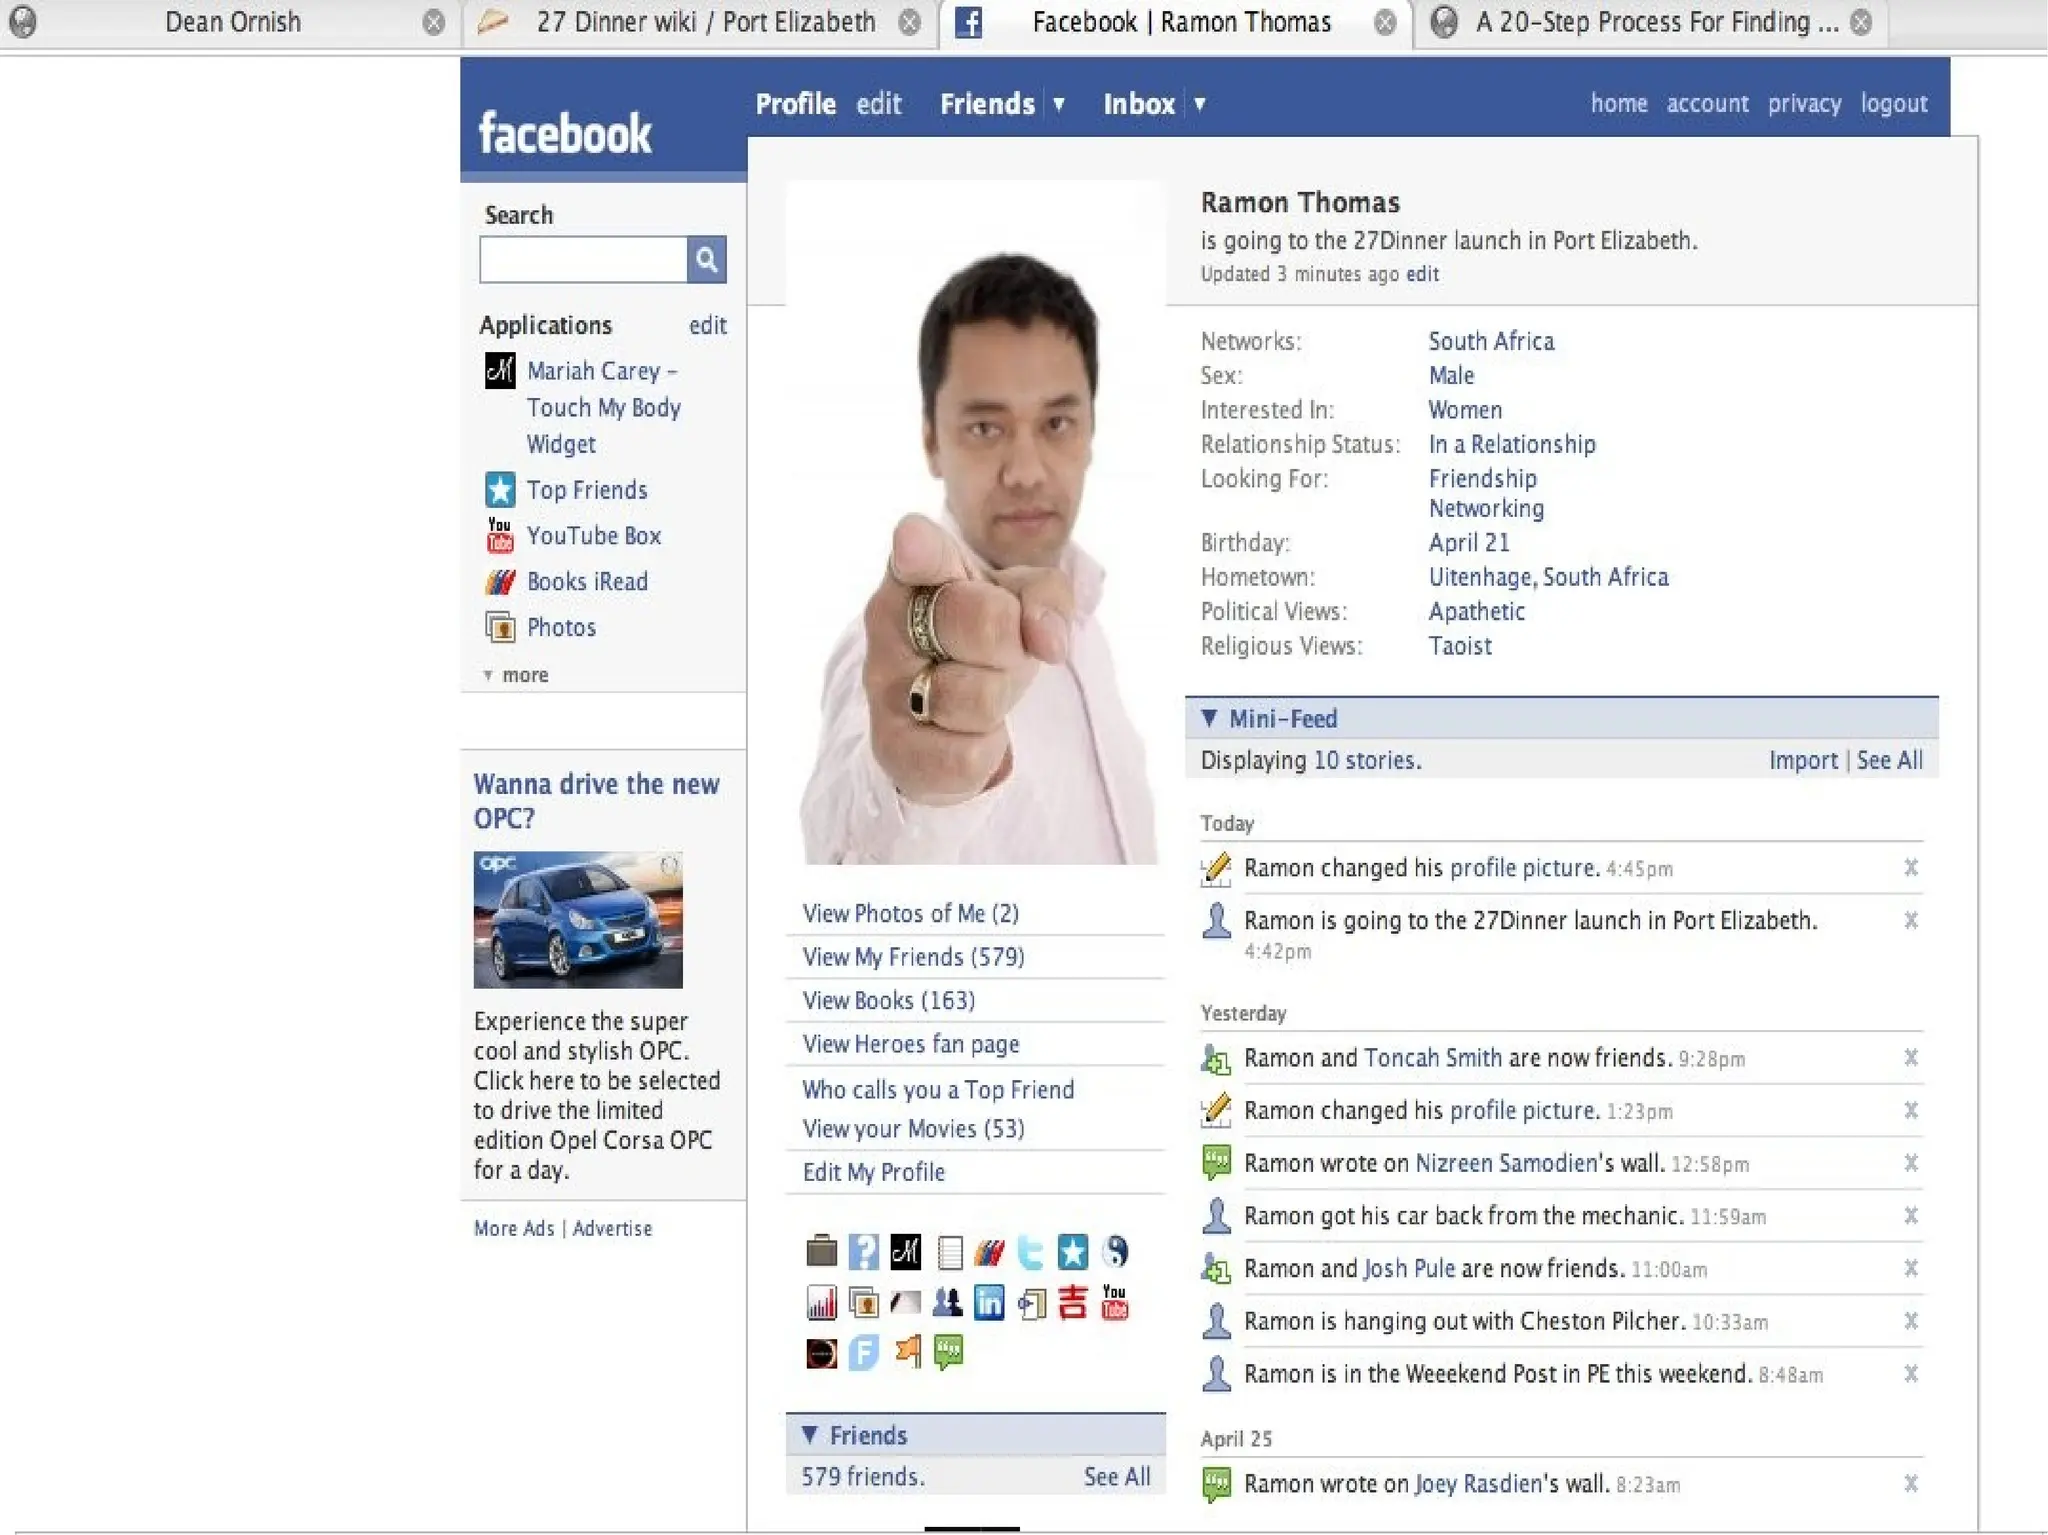Close the Dean Ornish browser tab
This screenshot has width=2048, height=1535.
click(433, 22)
